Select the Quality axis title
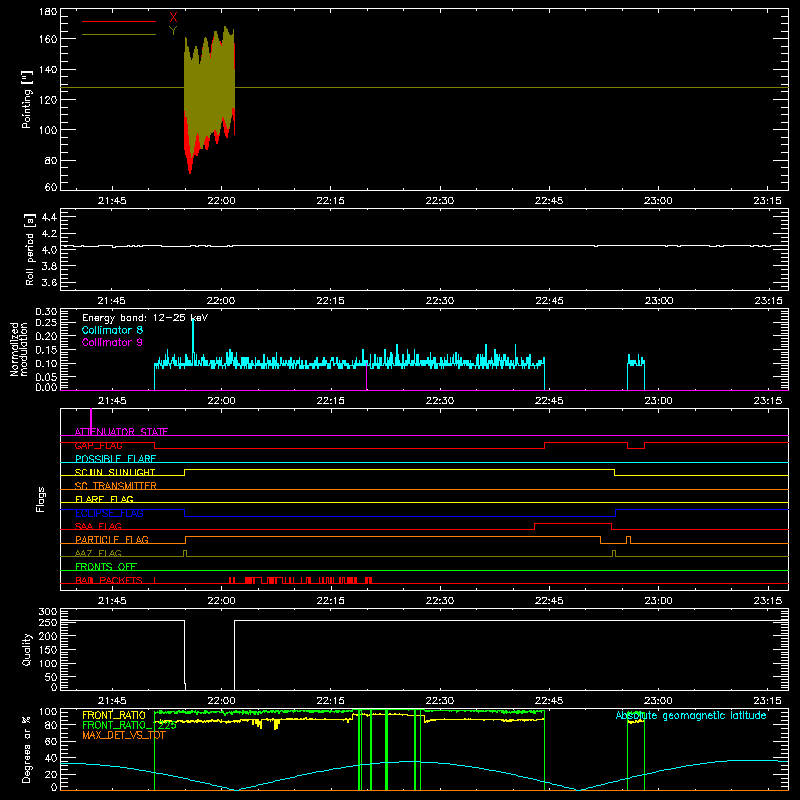 tap(27, 649)
